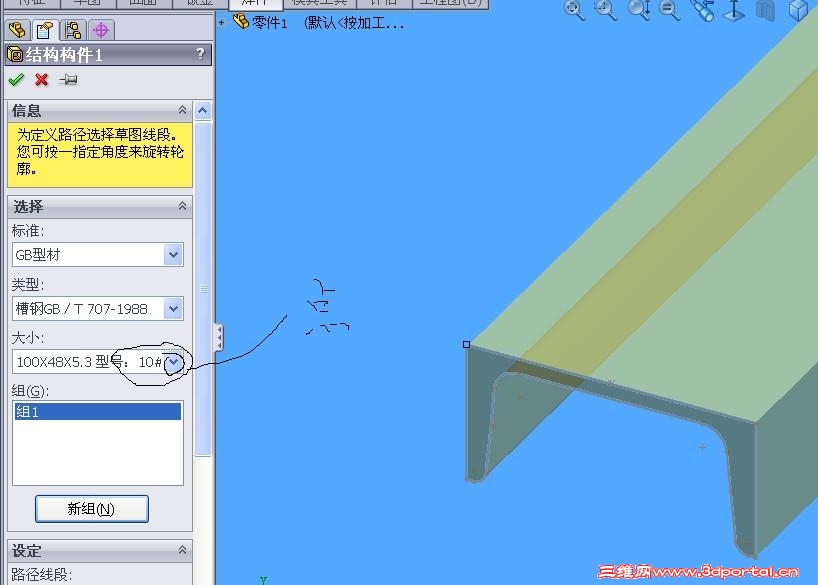Click the Section View icon

(765, 9)
